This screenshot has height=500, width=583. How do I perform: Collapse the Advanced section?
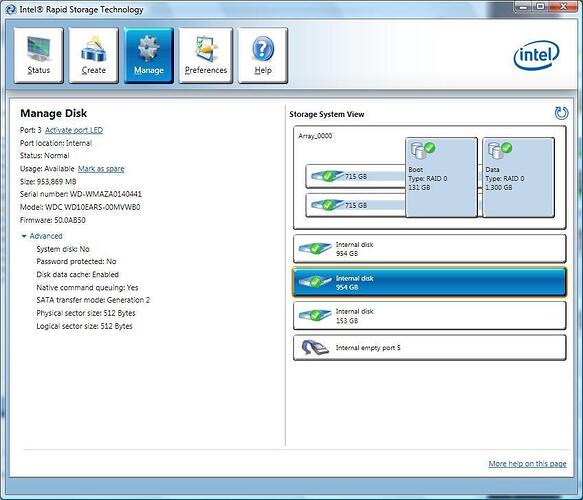click(42, 236)
